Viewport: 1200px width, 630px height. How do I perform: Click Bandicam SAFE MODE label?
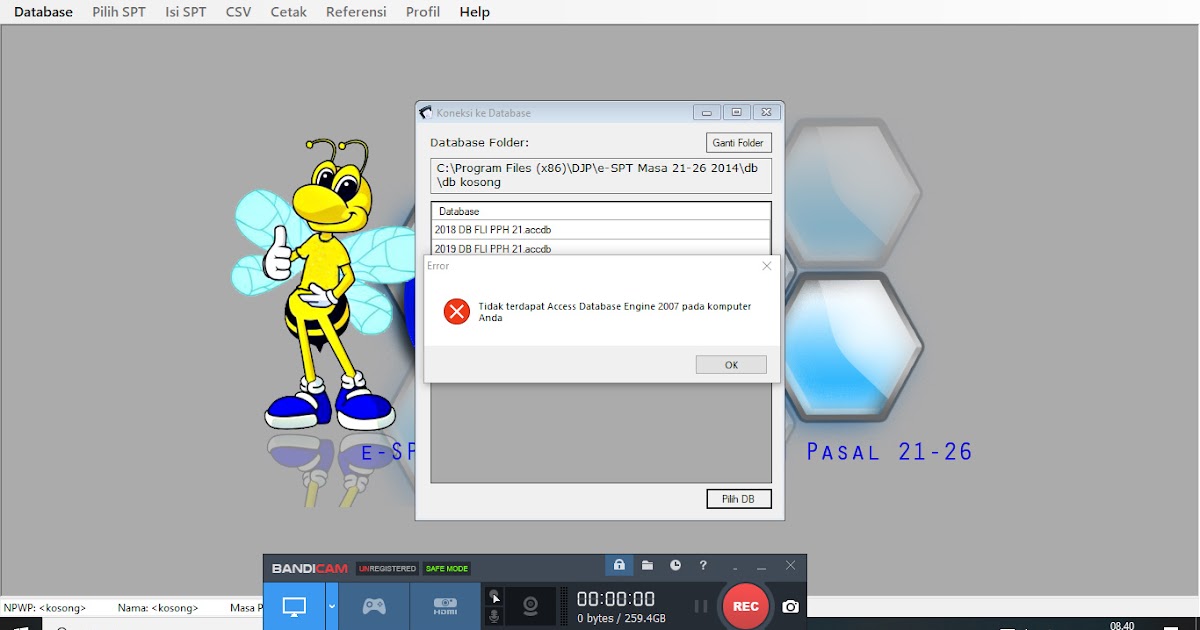(x=446, y=568)
